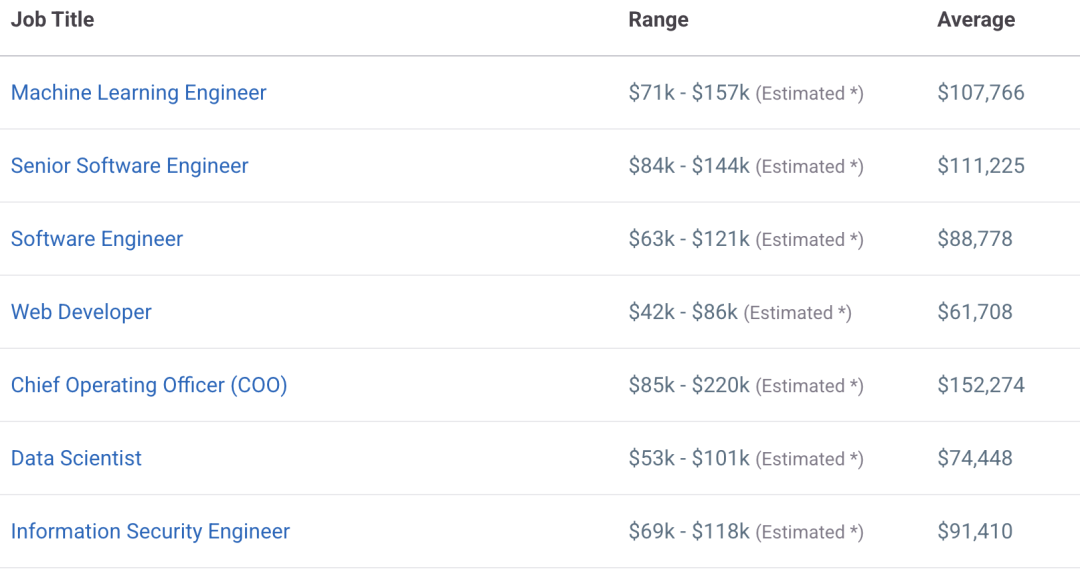The image size is (1080, 573).
Task: Open the Web Developer job link
Action: point(81,312)
